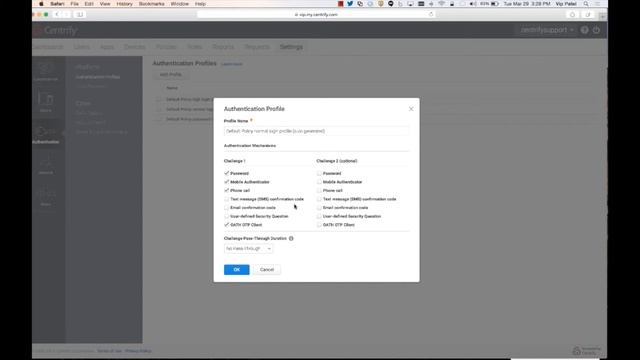
Task: Click the Twitter menu bar icon
Action: coord(350,4)
